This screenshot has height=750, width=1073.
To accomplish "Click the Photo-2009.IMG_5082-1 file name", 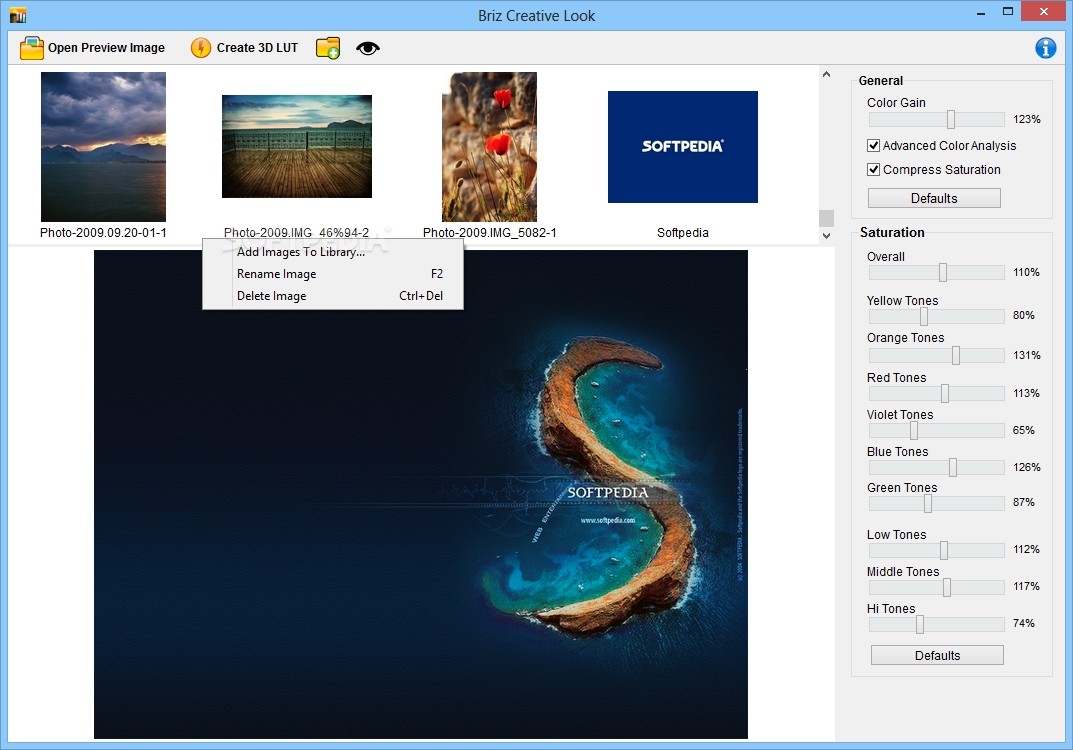I will [489, 233].
